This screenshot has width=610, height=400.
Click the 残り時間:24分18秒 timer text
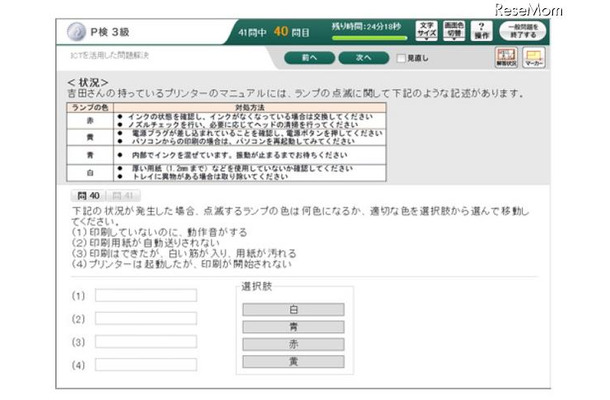point(366,27)
